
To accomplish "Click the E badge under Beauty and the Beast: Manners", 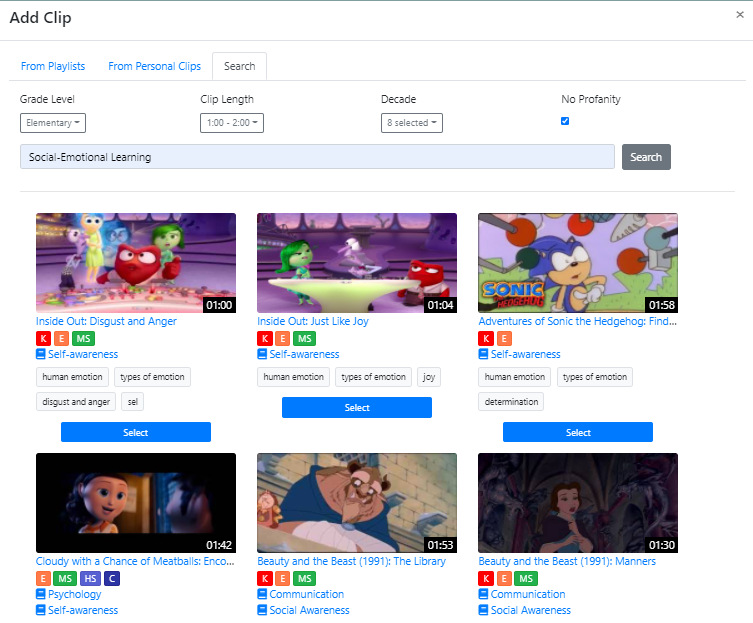I will pos(504,578).
